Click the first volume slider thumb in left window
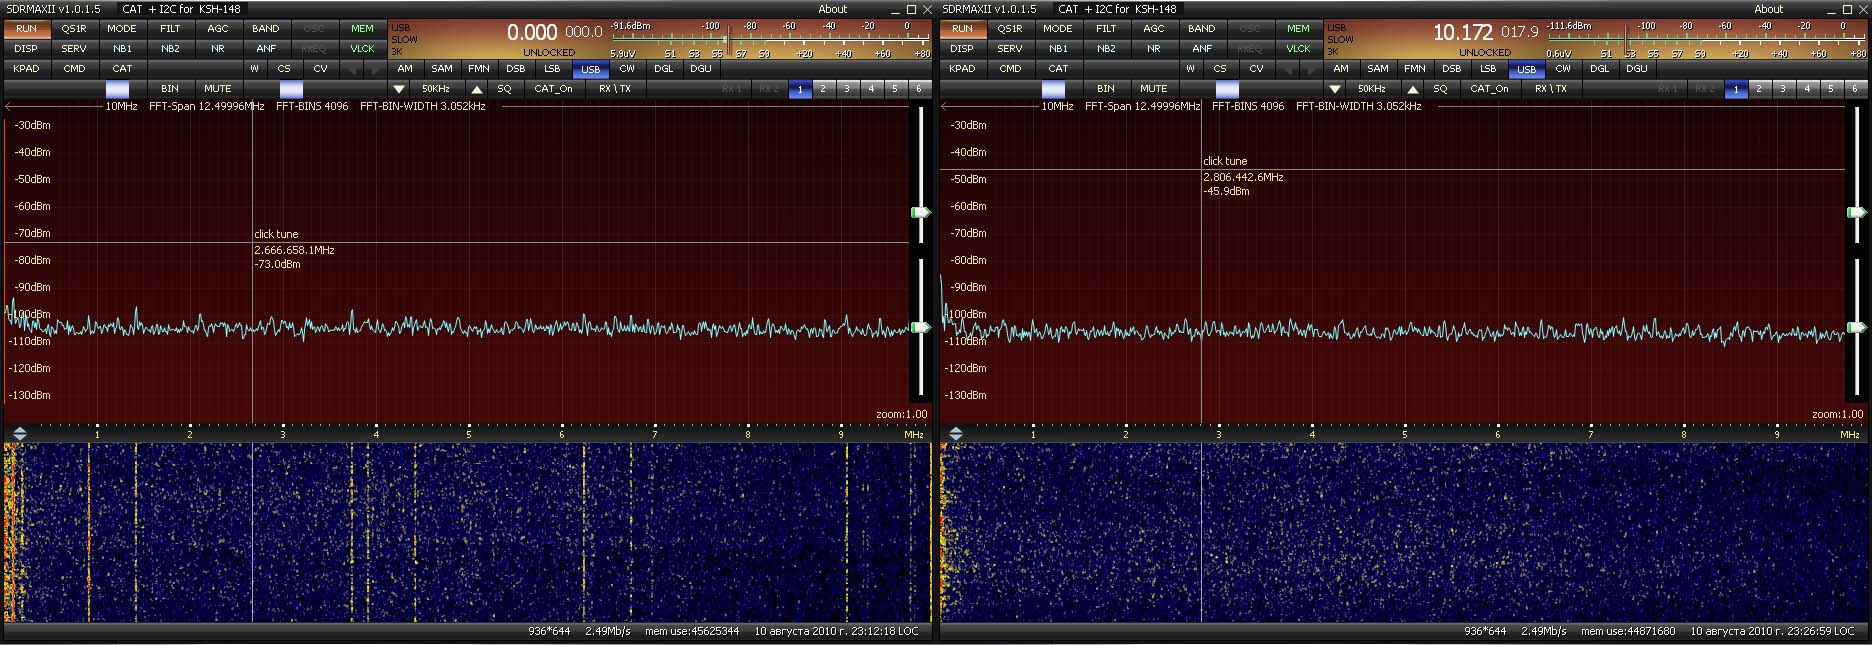 coord(117,89)
